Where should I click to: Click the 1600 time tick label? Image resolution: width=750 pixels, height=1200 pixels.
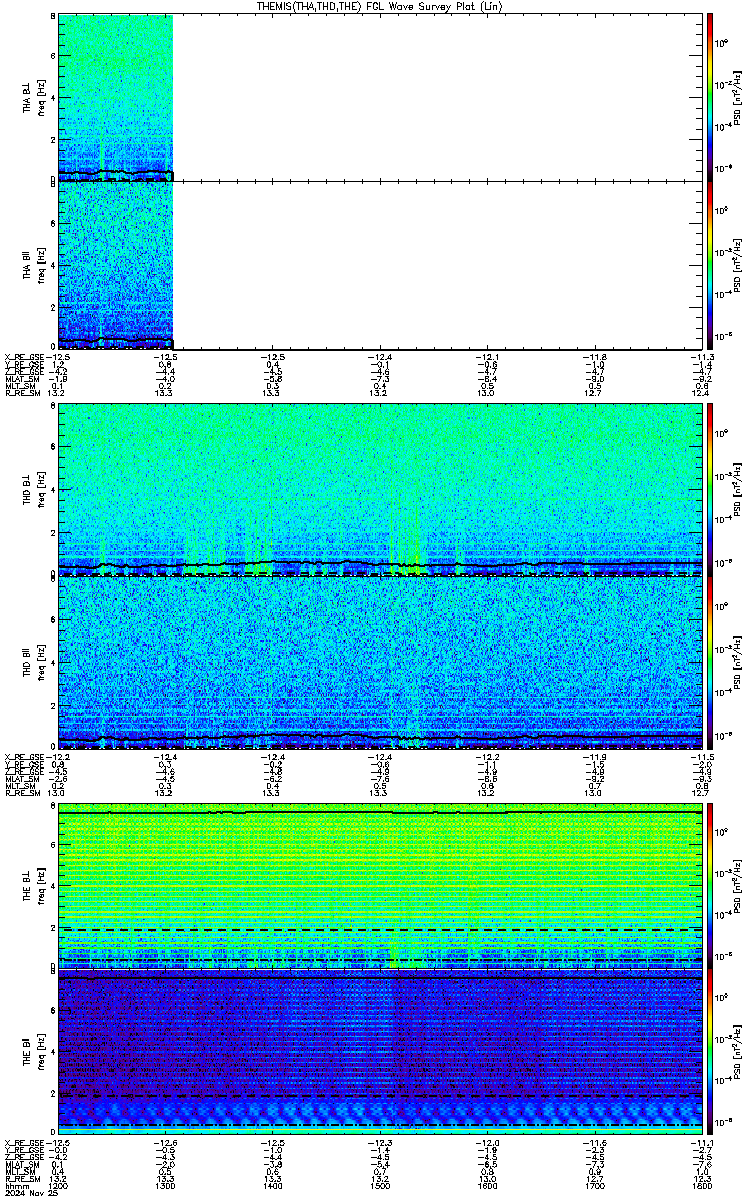(487, 1186)
